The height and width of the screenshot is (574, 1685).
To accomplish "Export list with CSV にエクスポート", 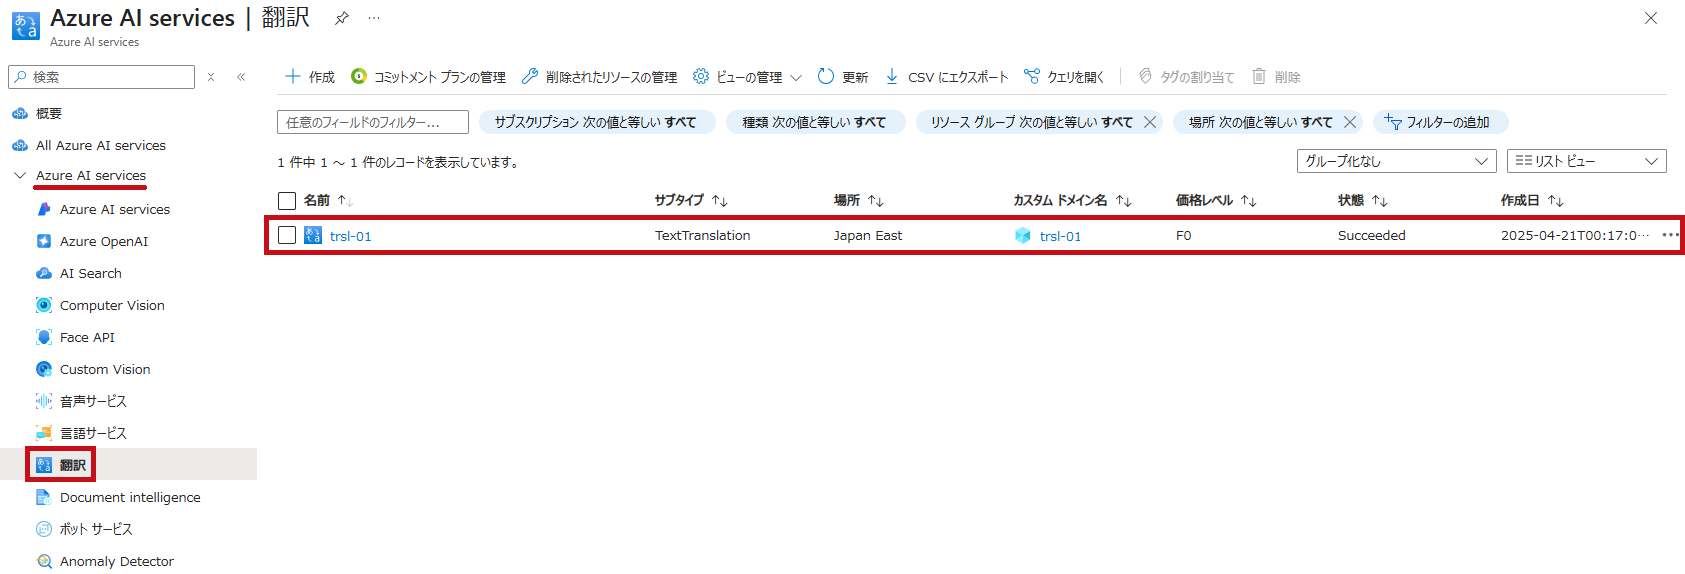I will pyautogui.click(x=946, y=77).
